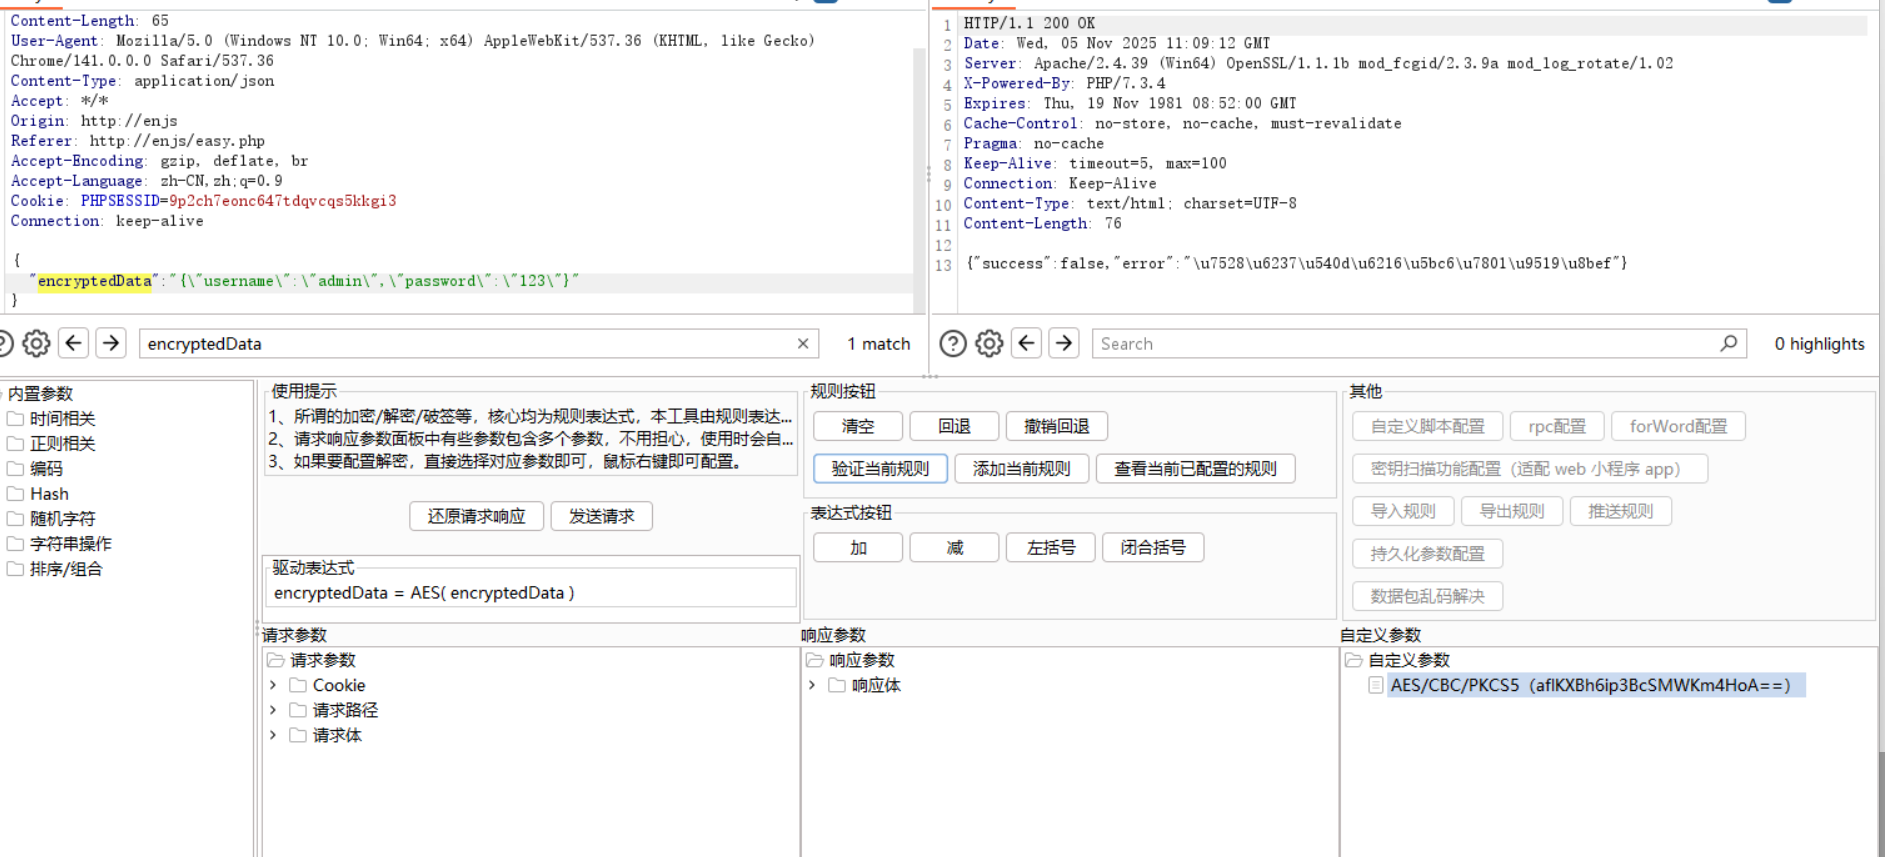This screenshot has height=857, width=1885.
Task: Open request search settings gear icon
Action: pos(36,344)
